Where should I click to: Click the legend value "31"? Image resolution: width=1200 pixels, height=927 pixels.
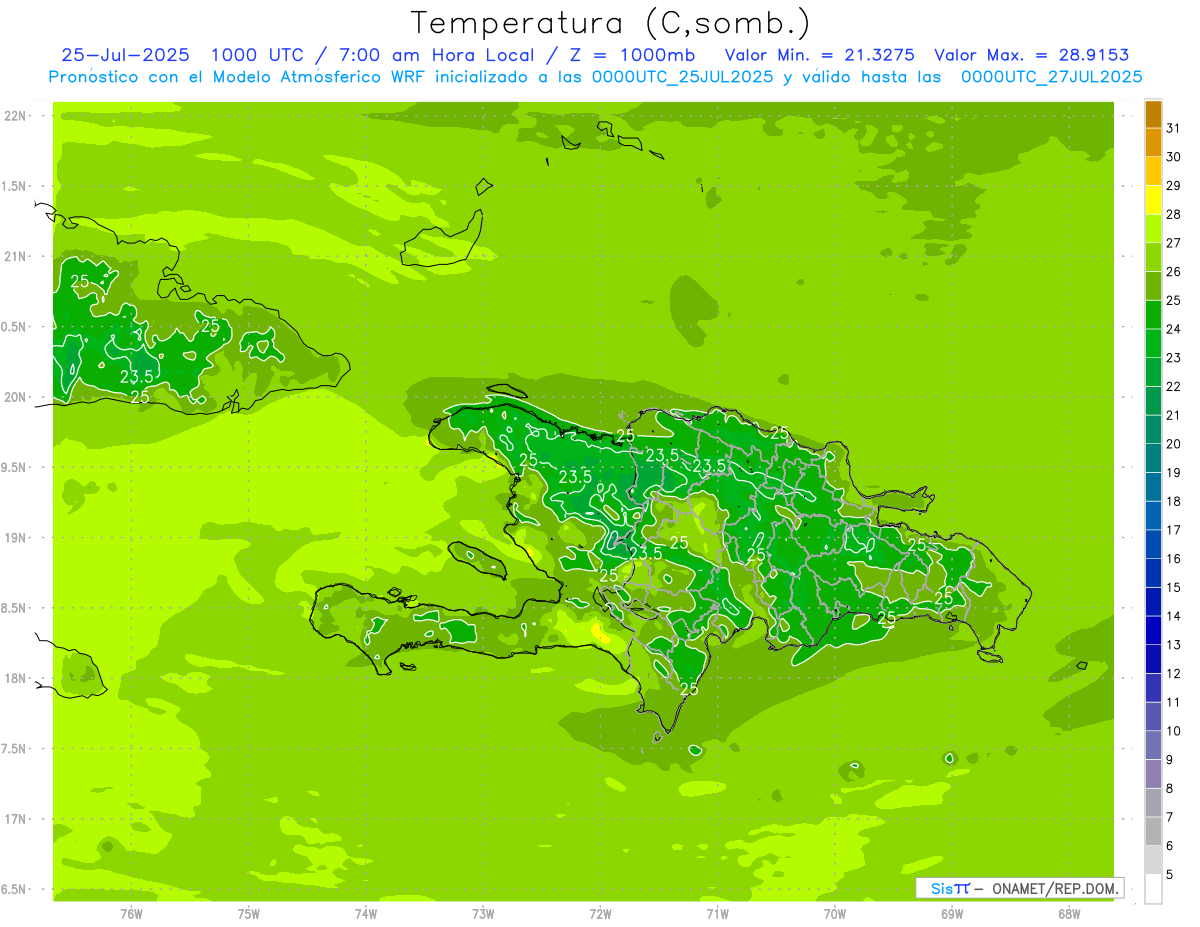(x=1174, y=128)
